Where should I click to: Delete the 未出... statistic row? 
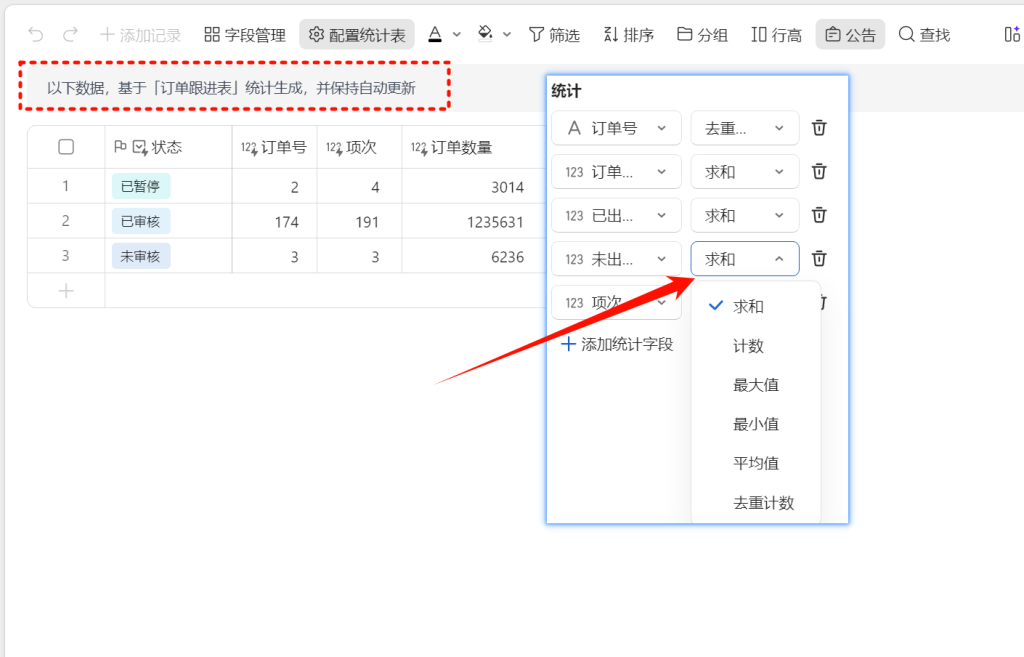(819, 259)
